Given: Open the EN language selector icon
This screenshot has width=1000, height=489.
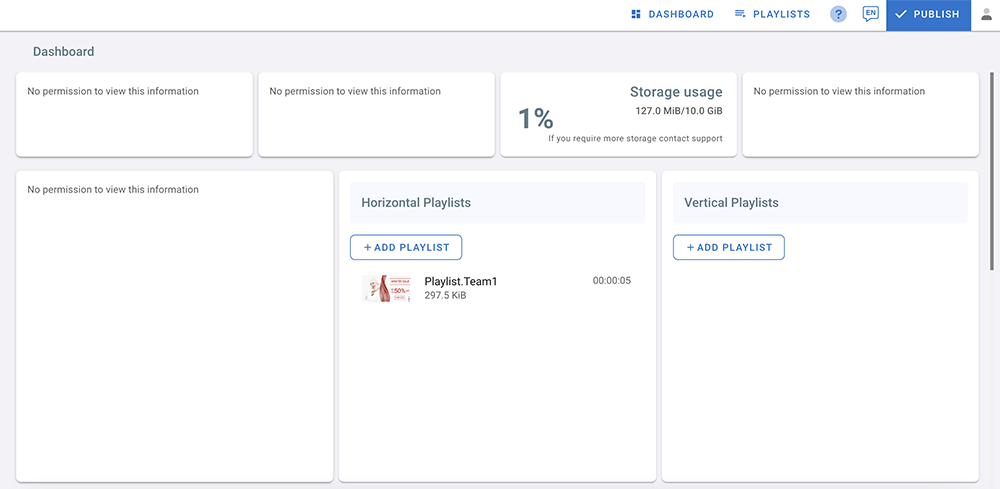Looking at the screenshot, I should (x=870, y=14).
